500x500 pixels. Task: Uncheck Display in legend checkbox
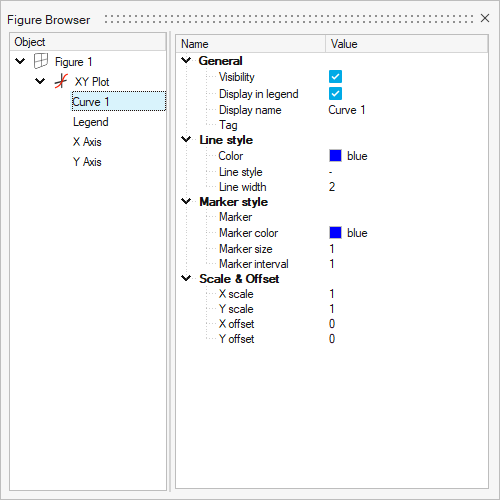[335, 94]
